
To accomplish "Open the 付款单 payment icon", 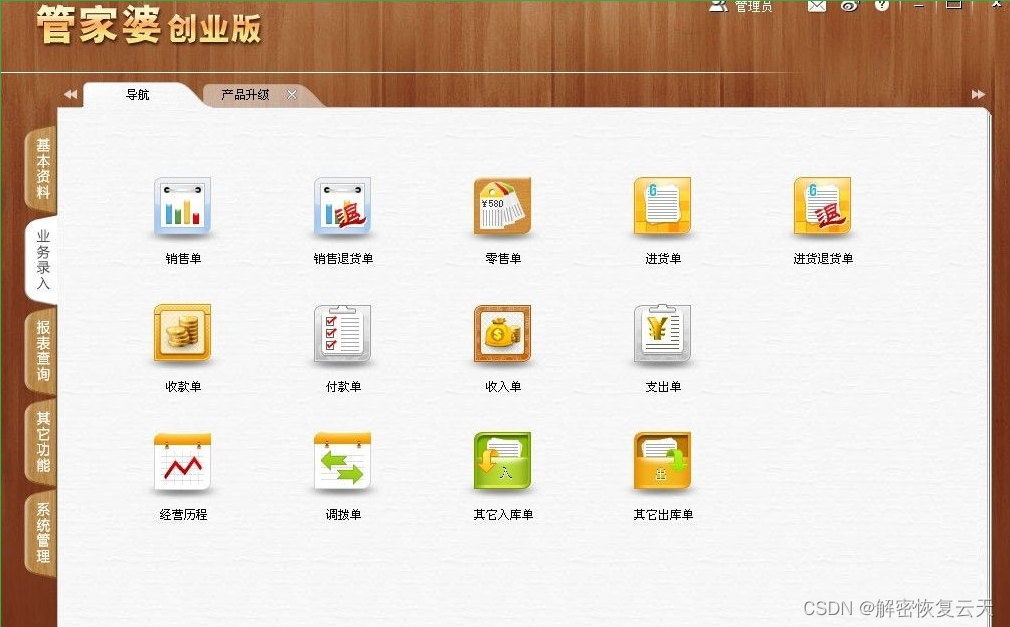I will point(342,333).
